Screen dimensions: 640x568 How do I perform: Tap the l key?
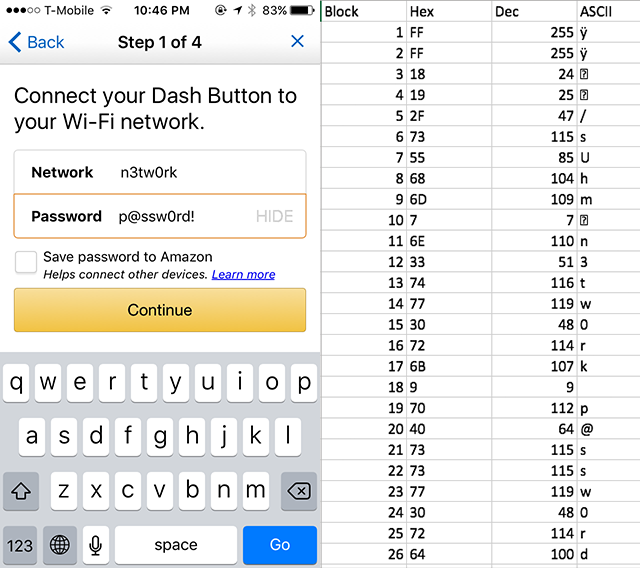pos(288,437)
